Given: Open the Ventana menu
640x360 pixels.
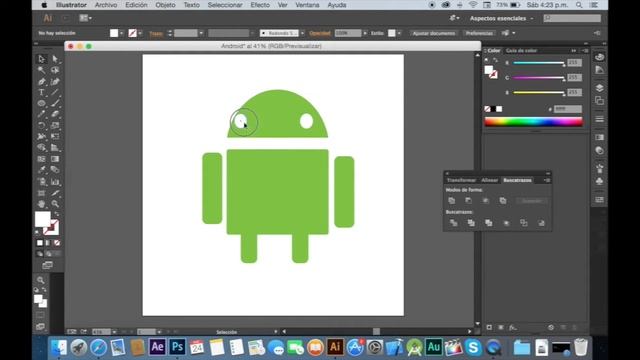Looking at the screenshot, I should (307, 5).
